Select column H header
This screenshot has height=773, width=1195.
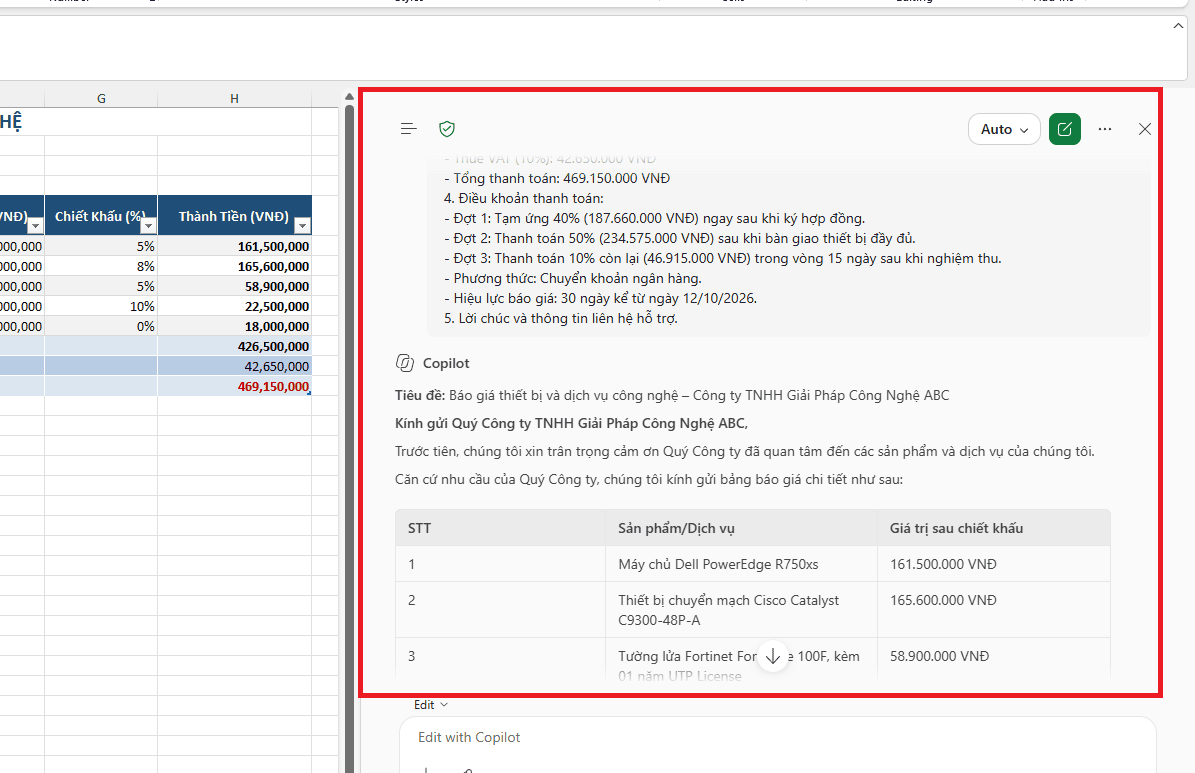click(x=235, y=98)
